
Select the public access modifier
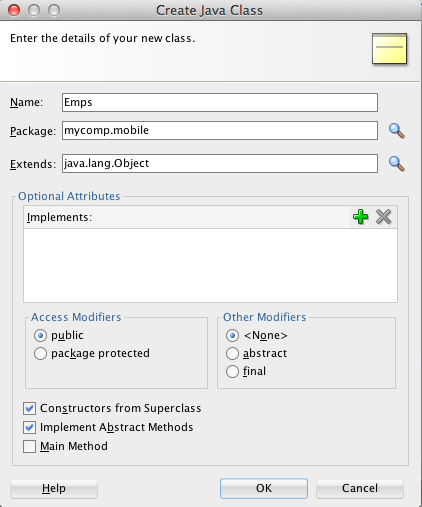(x=40, y=335)
